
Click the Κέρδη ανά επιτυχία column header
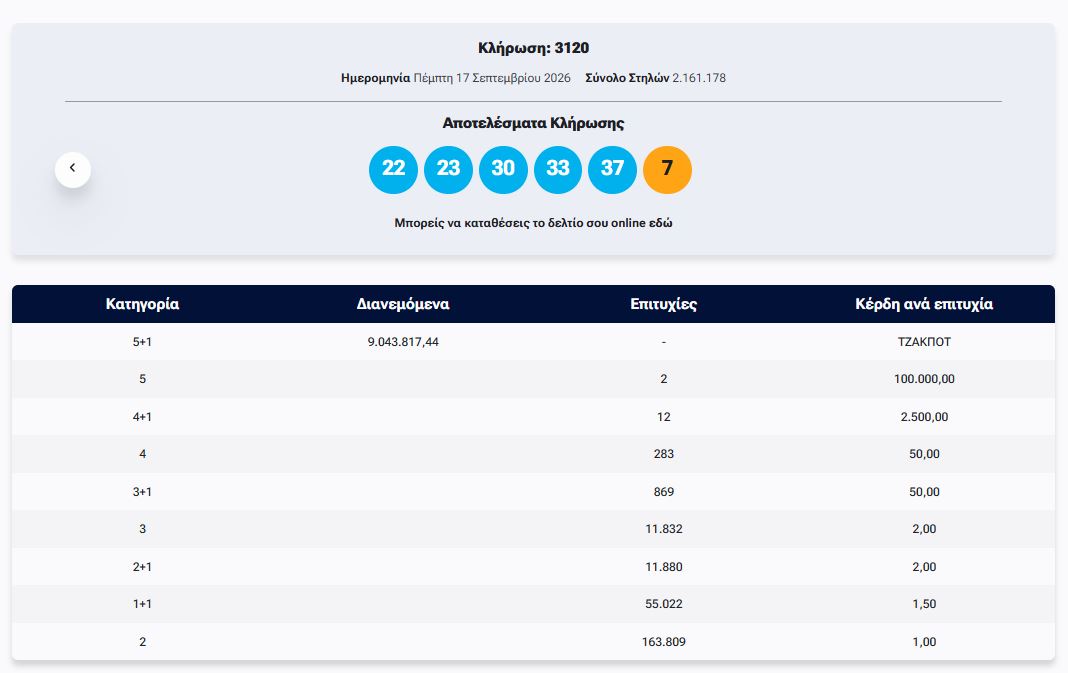pos(924,304)
